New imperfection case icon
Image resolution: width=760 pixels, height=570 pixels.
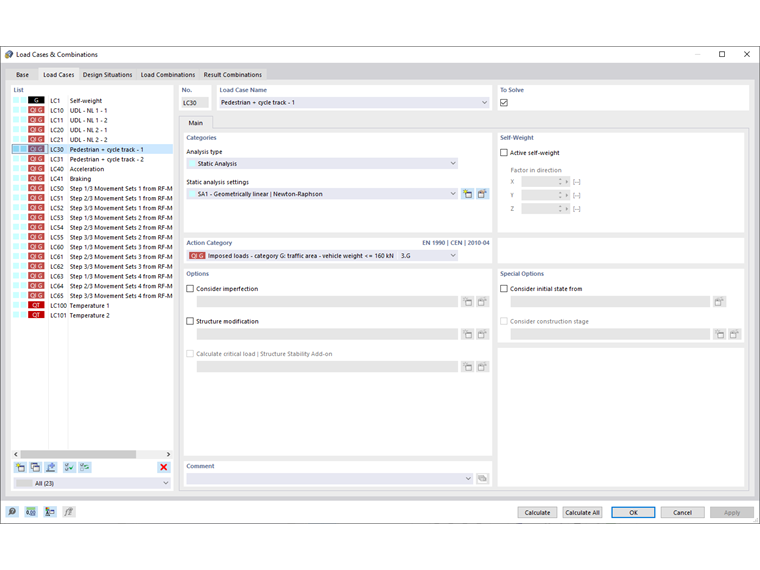click(x=467, y=302)
